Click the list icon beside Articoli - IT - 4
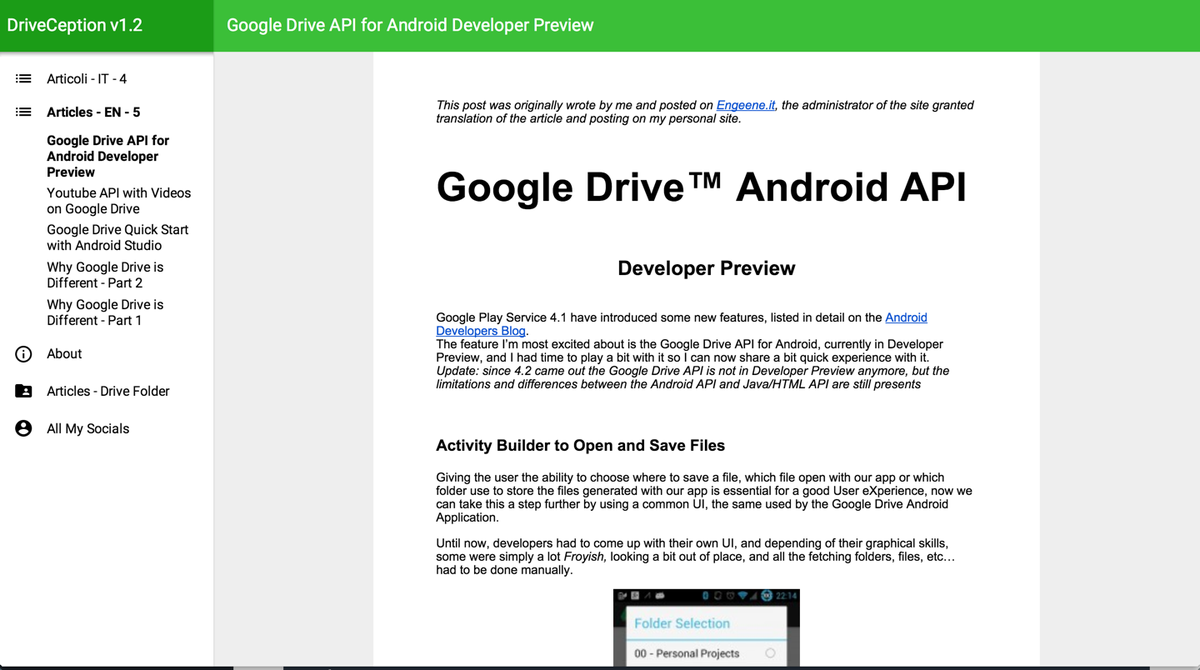 (23, 79)
